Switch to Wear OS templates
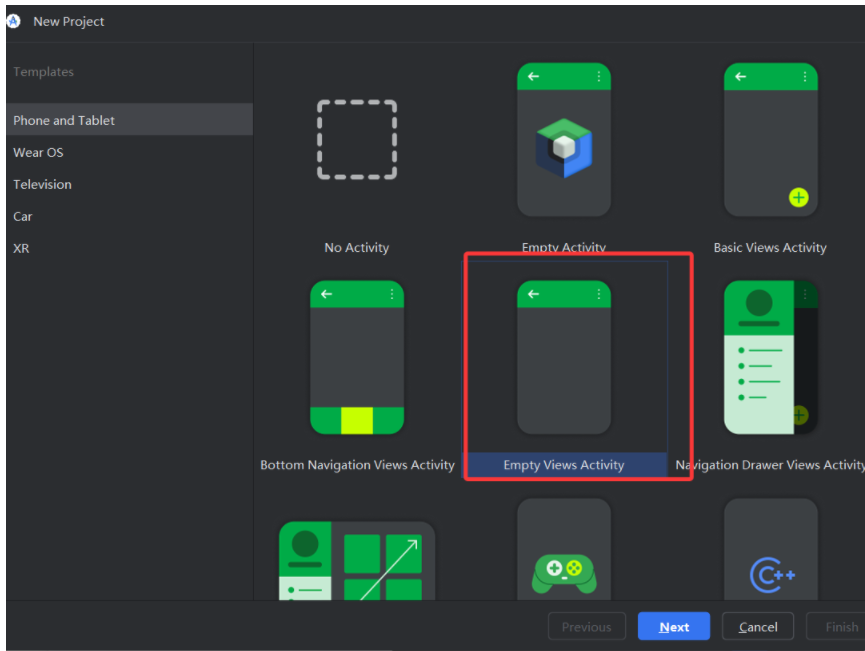Viewport: 865px width, 651px height. click(x=130, y=152)
